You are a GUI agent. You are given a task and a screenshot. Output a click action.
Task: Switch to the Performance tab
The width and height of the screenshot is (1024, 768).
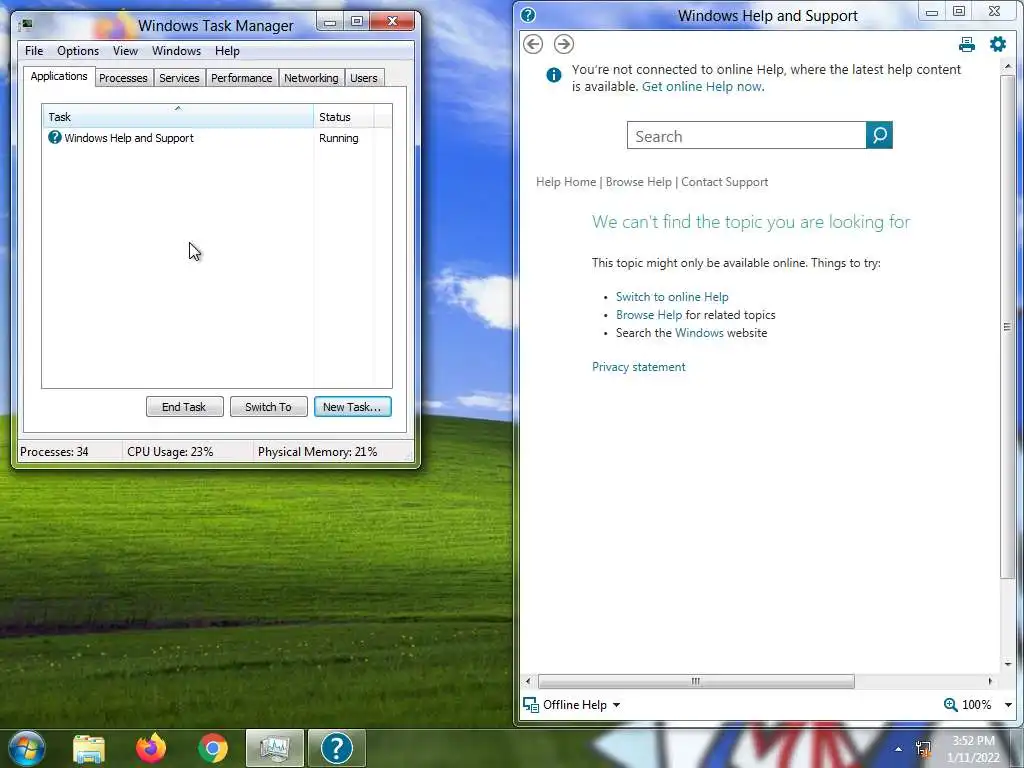(x=241, y=78)
